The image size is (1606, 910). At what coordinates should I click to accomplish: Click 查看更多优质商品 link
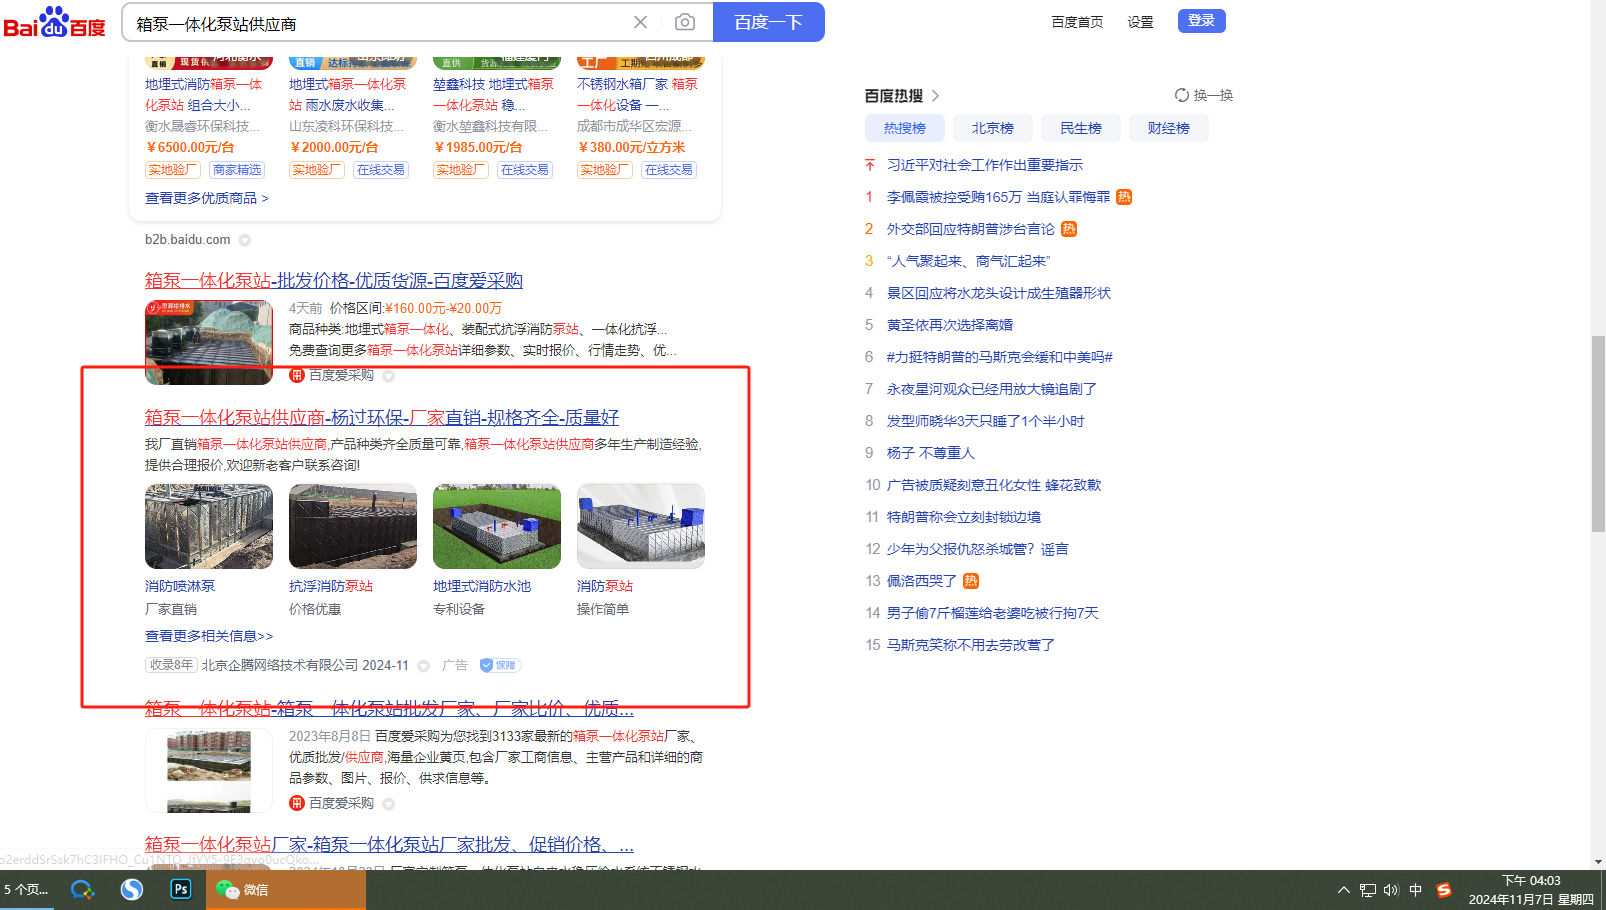[207, 198]
